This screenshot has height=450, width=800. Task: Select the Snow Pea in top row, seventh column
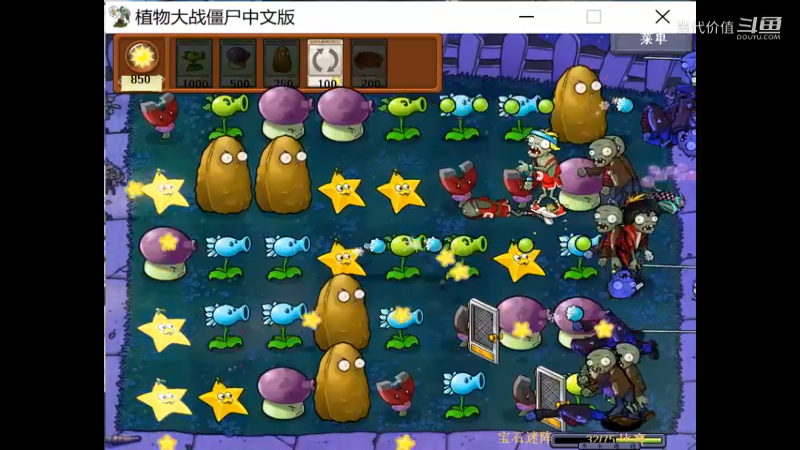(x=523, y=117)
